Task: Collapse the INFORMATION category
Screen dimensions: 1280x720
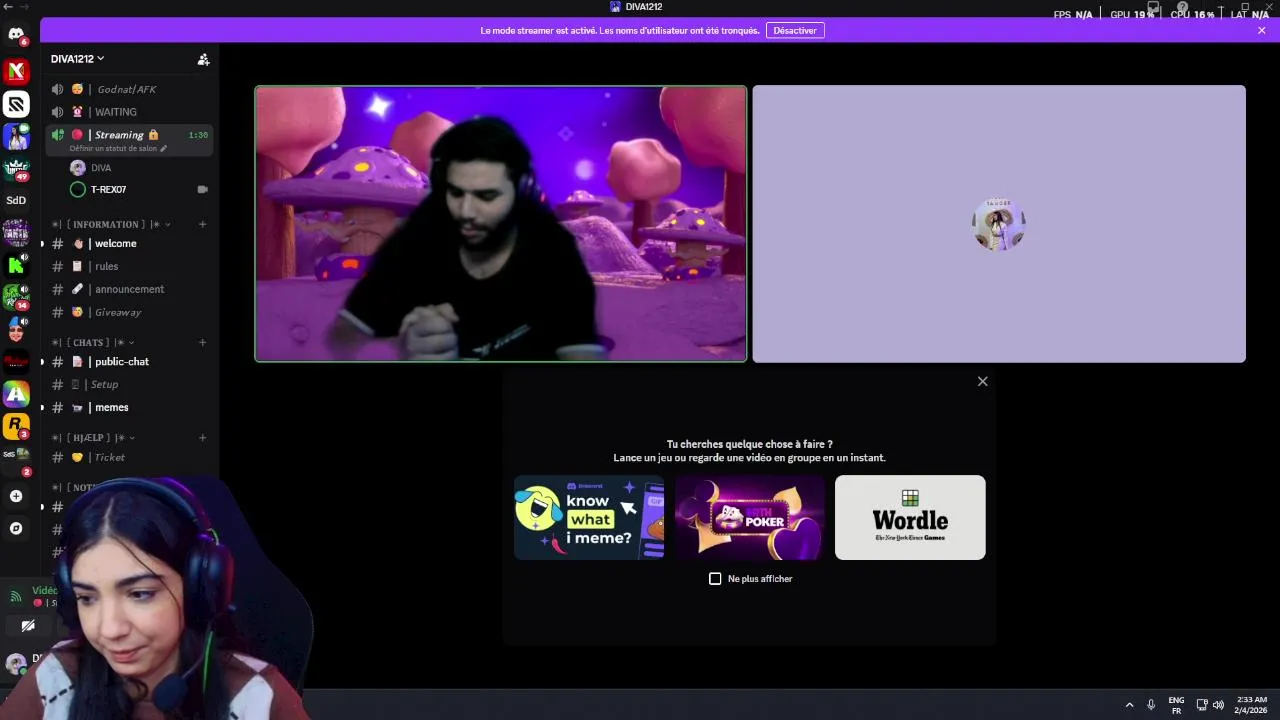Action: click(112, 224)
